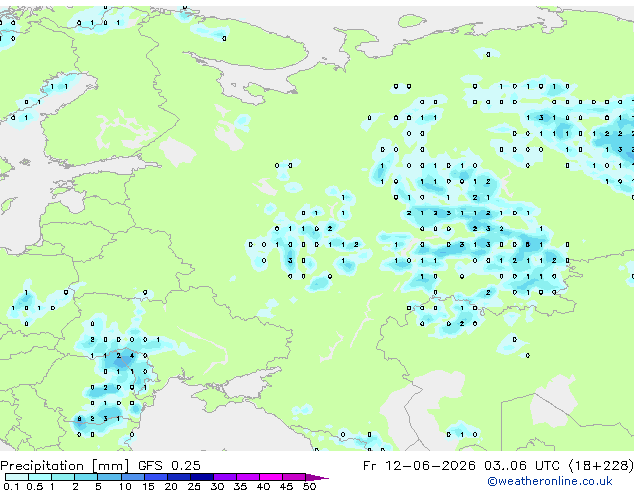
Task: Click the 30–35 mm purple swatch
Action: [x=225, y=477]
